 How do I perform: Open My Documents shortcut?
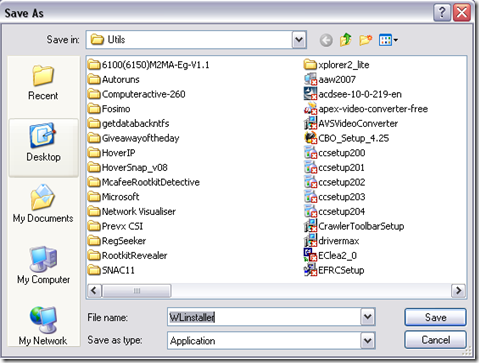tap(43, 204)
